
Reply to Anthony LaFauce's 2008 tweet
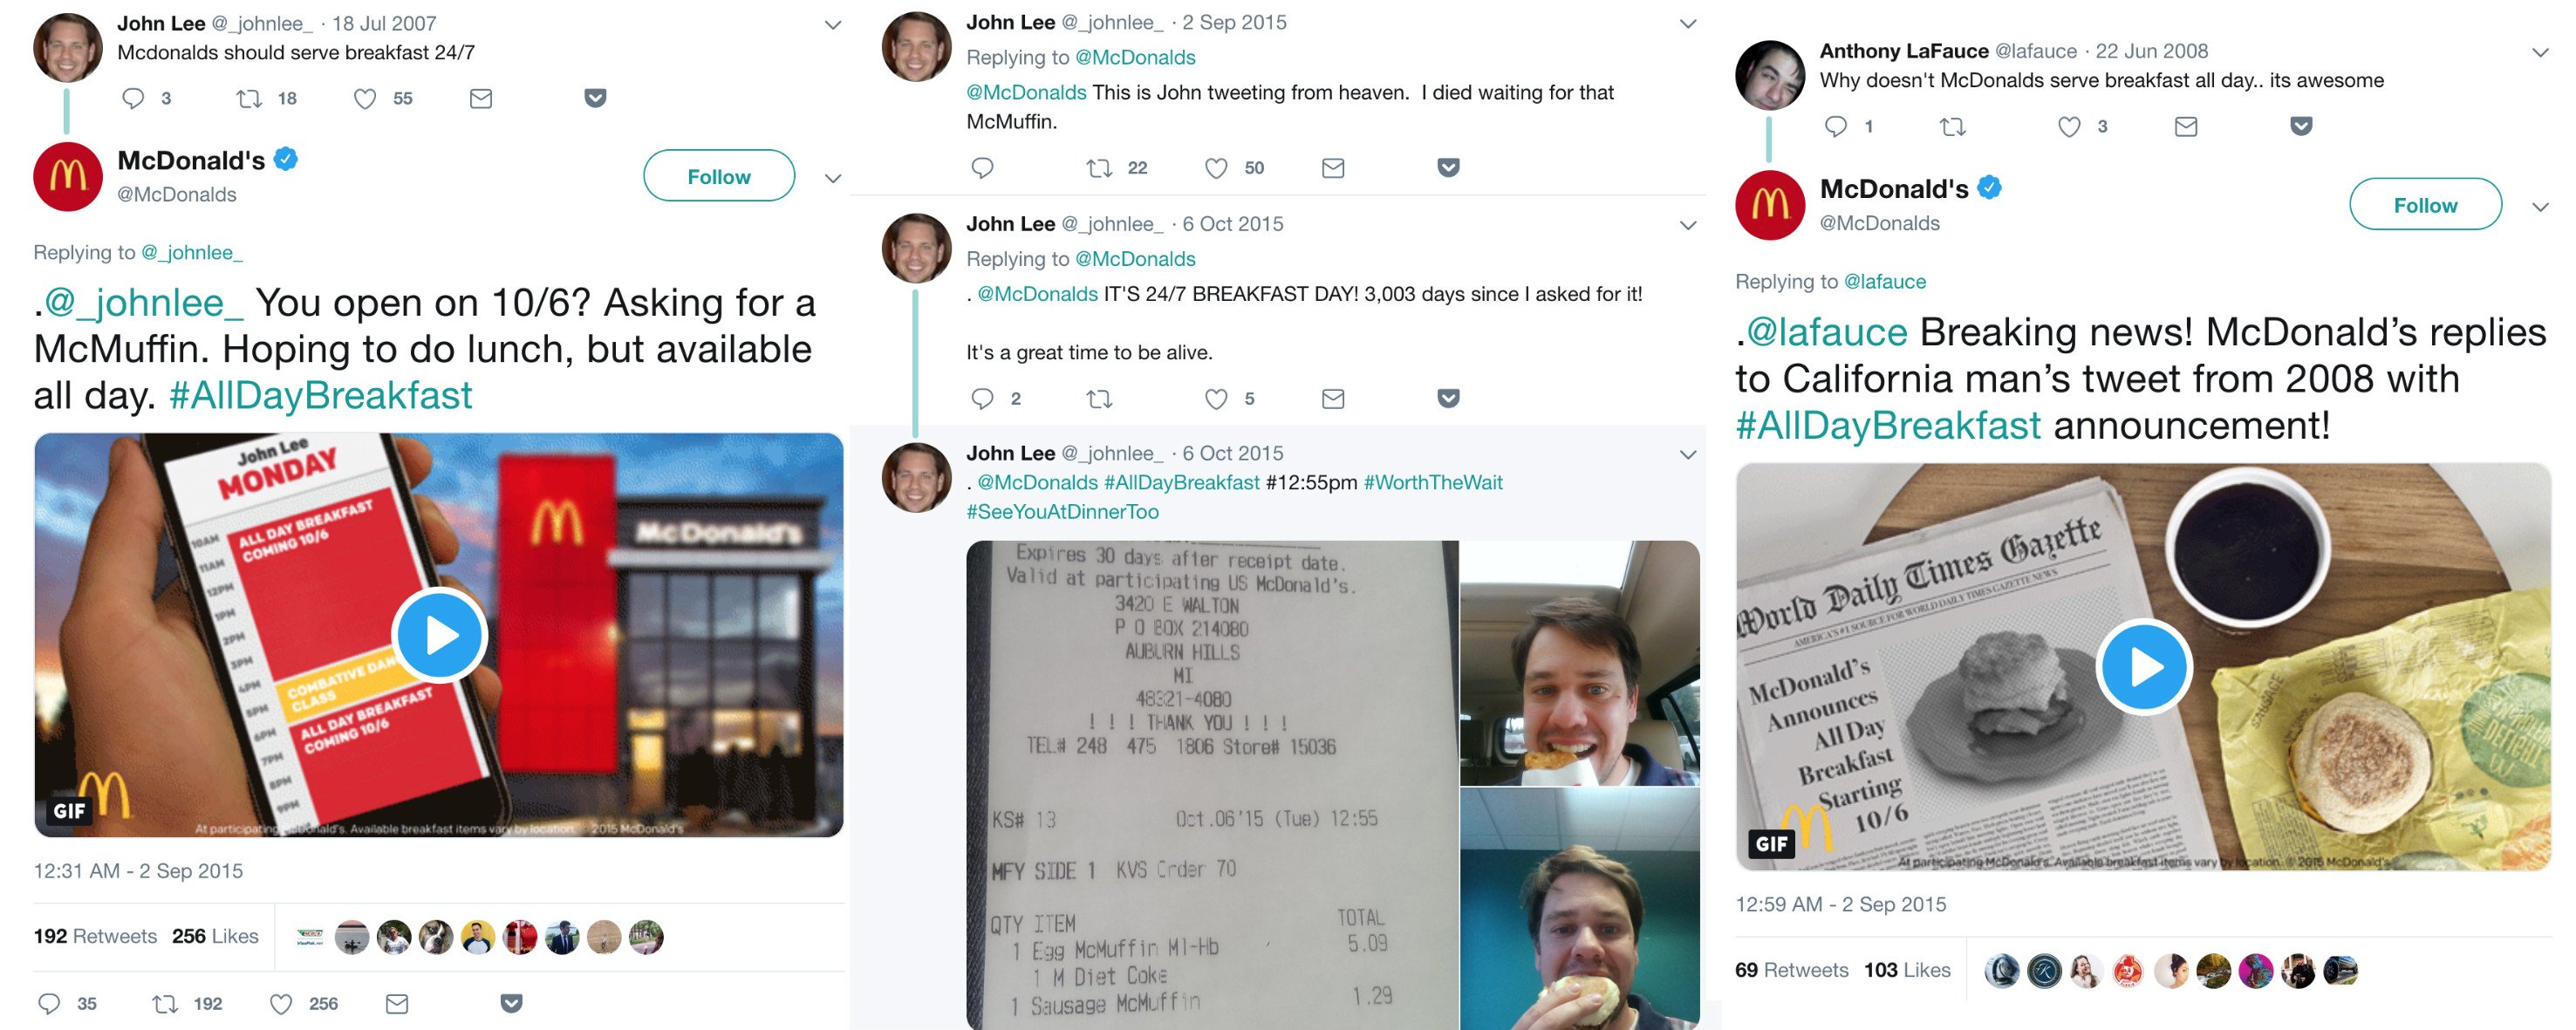1835,127
